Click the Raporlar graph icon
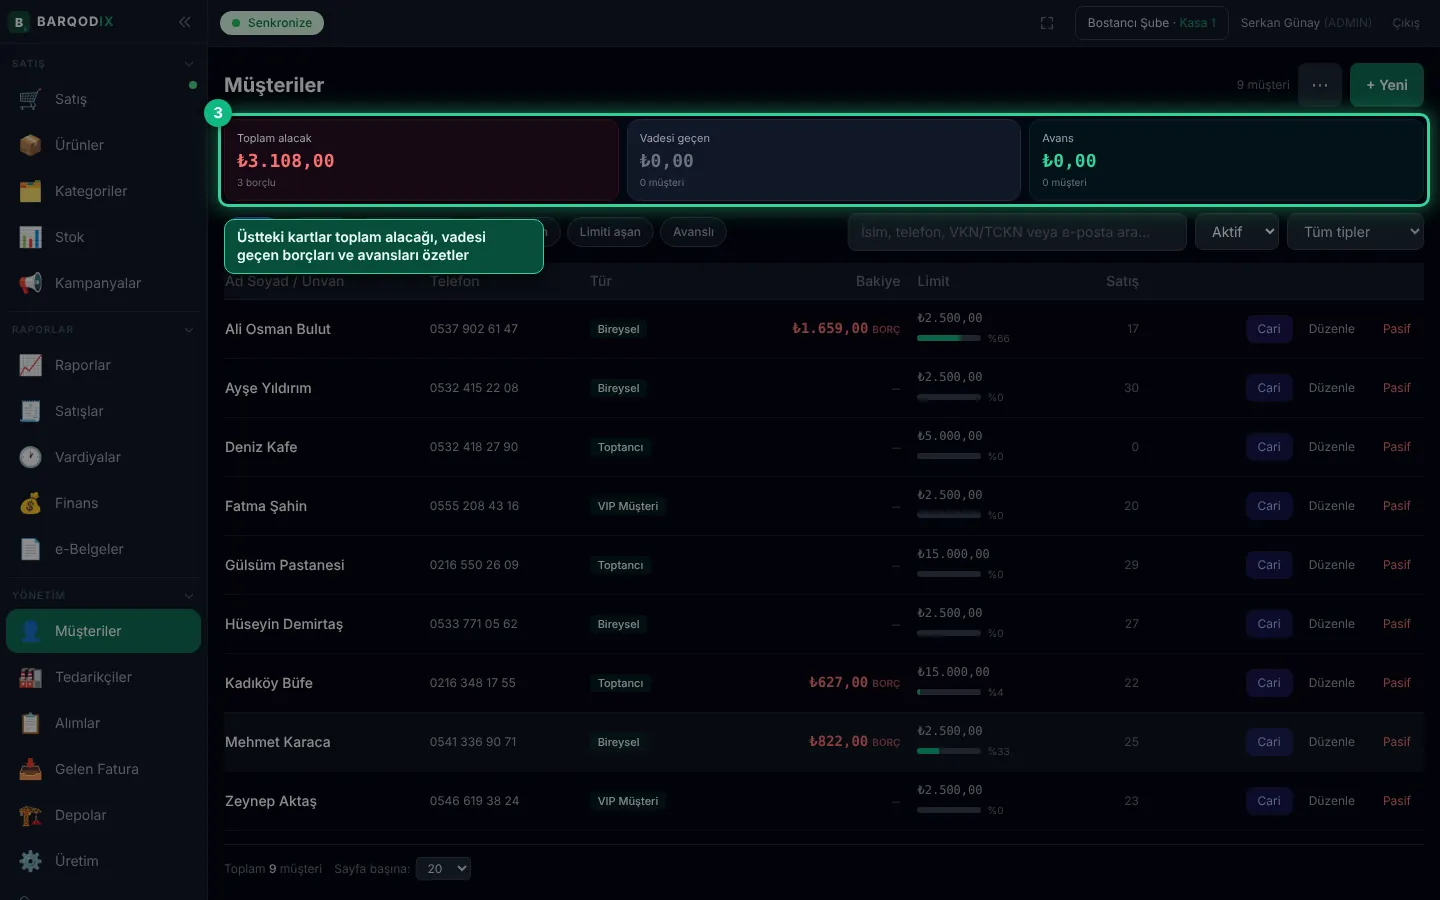 click(30, 365)
